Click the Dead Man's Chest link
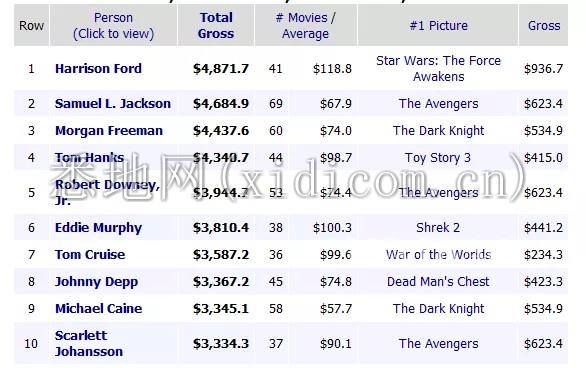Viewport: 586px width, 368px height. 438,282
